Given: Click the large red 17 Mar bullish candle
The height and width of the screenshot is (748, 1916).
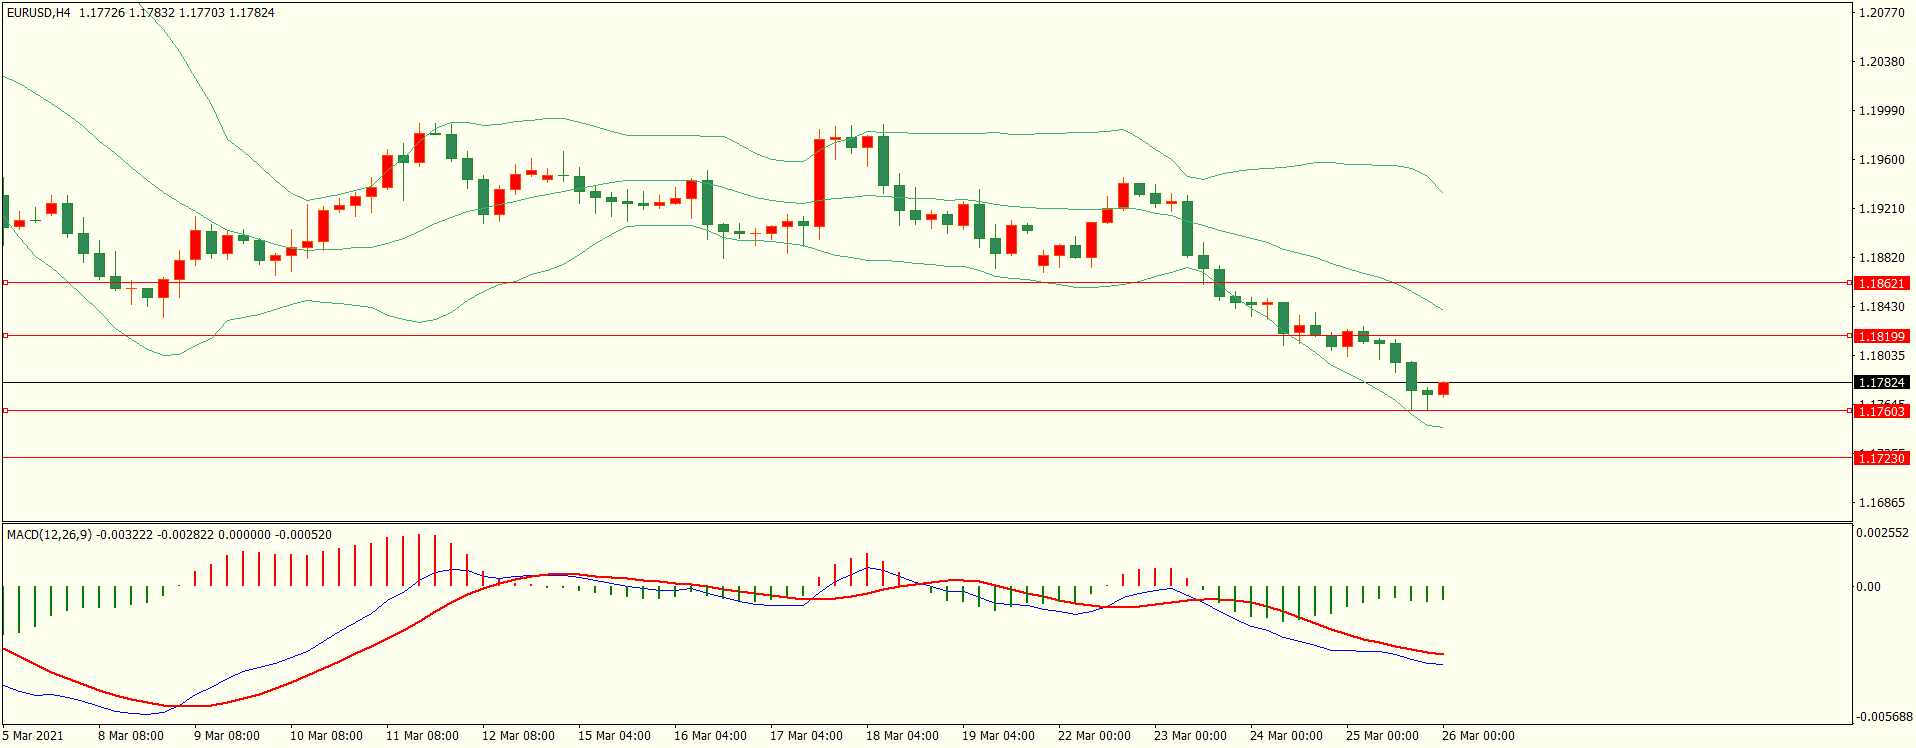Looking at the screenshot, I should (820, 183).
